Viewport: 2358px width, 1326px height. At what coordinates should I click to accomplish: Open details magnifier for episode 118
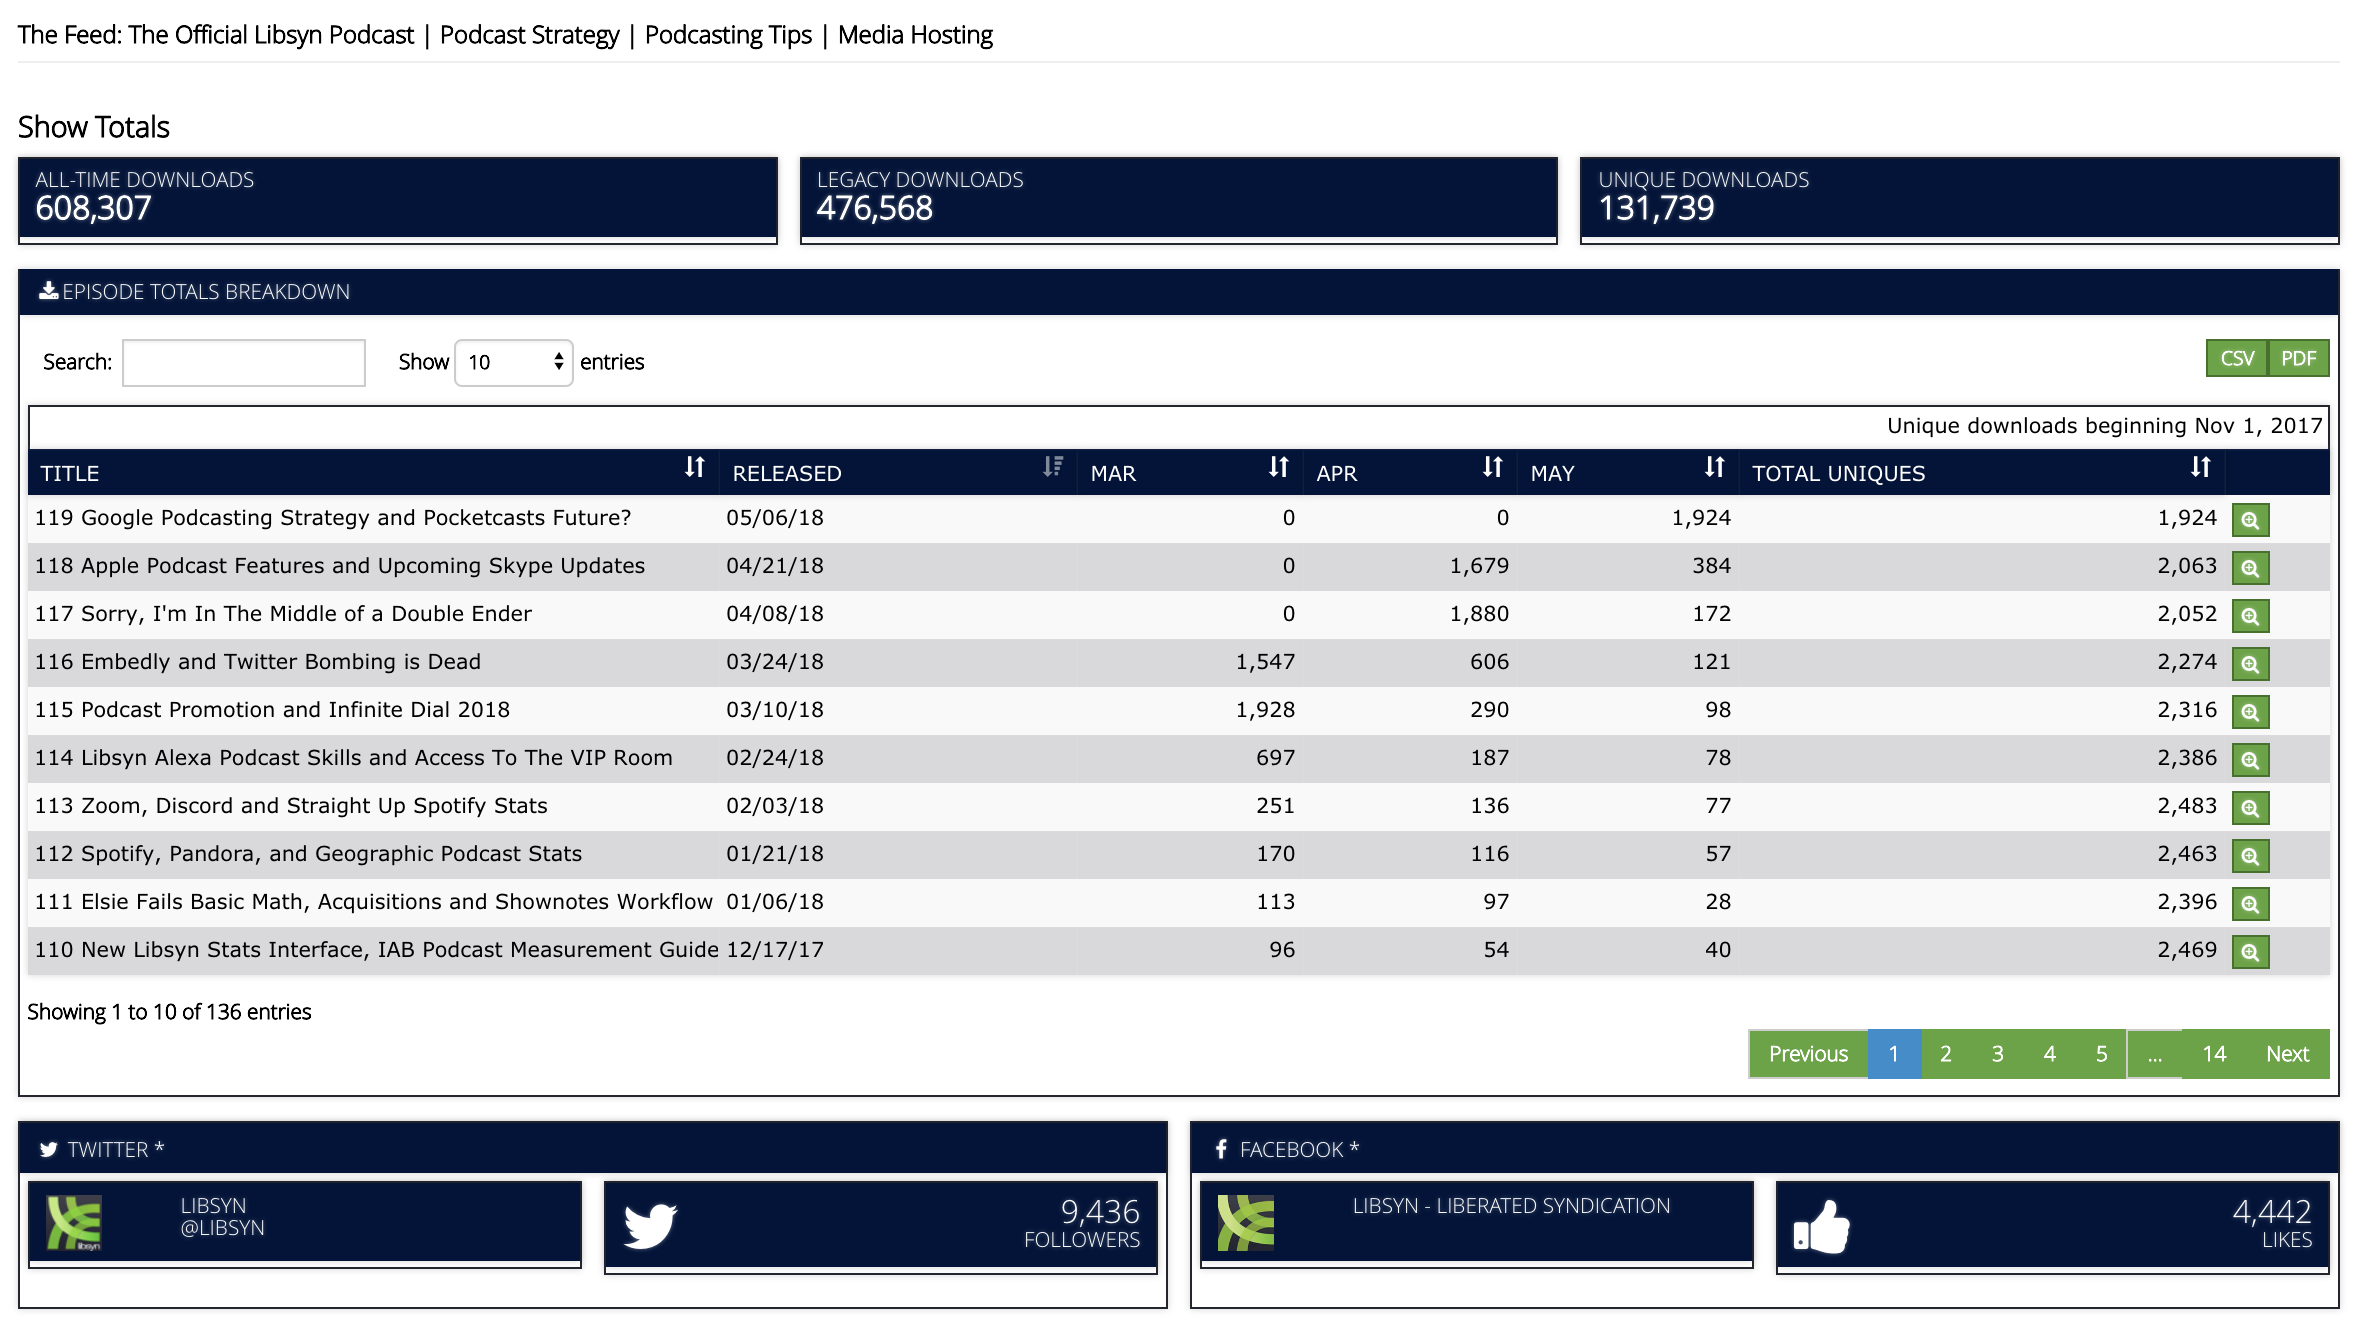pyautogui.click(x=2250, y=568)
